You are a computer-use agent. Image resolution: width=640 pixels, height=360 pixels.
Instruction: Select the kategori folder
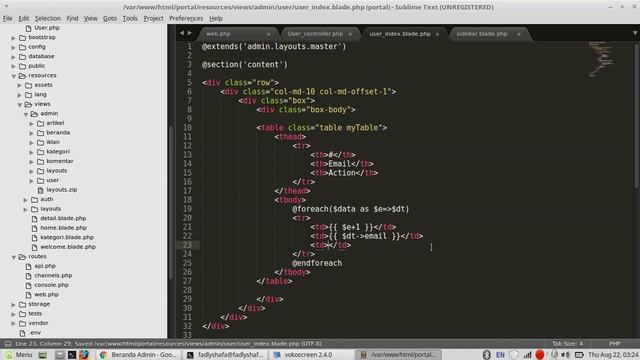(58, 151)
